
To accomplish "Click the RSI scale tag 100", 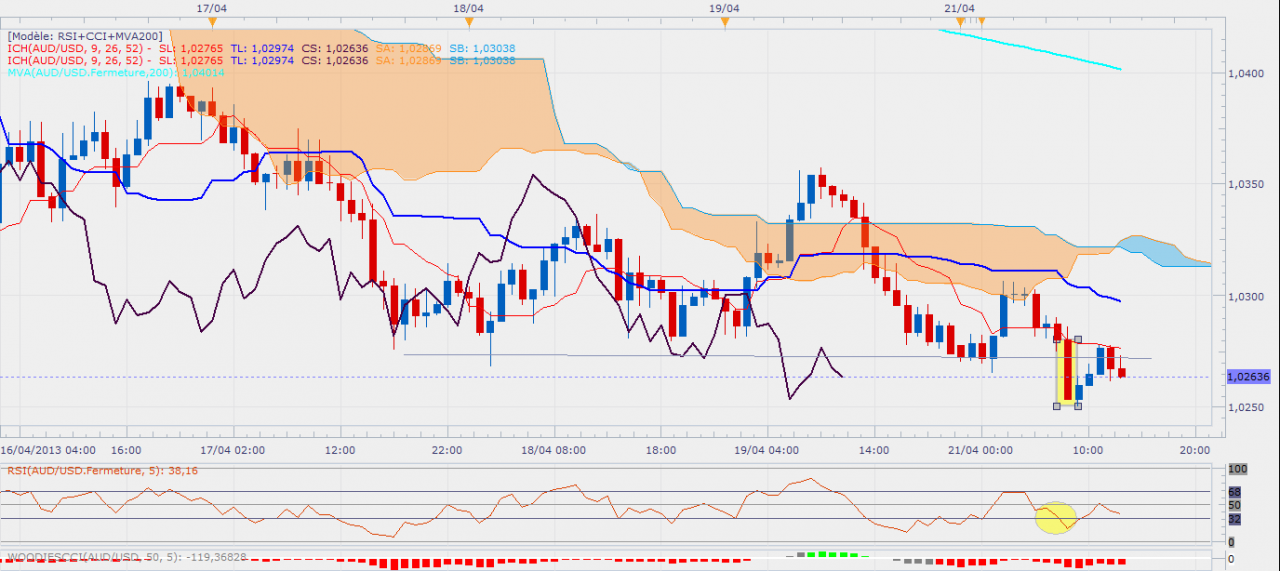I will [x=1237, y=469].
